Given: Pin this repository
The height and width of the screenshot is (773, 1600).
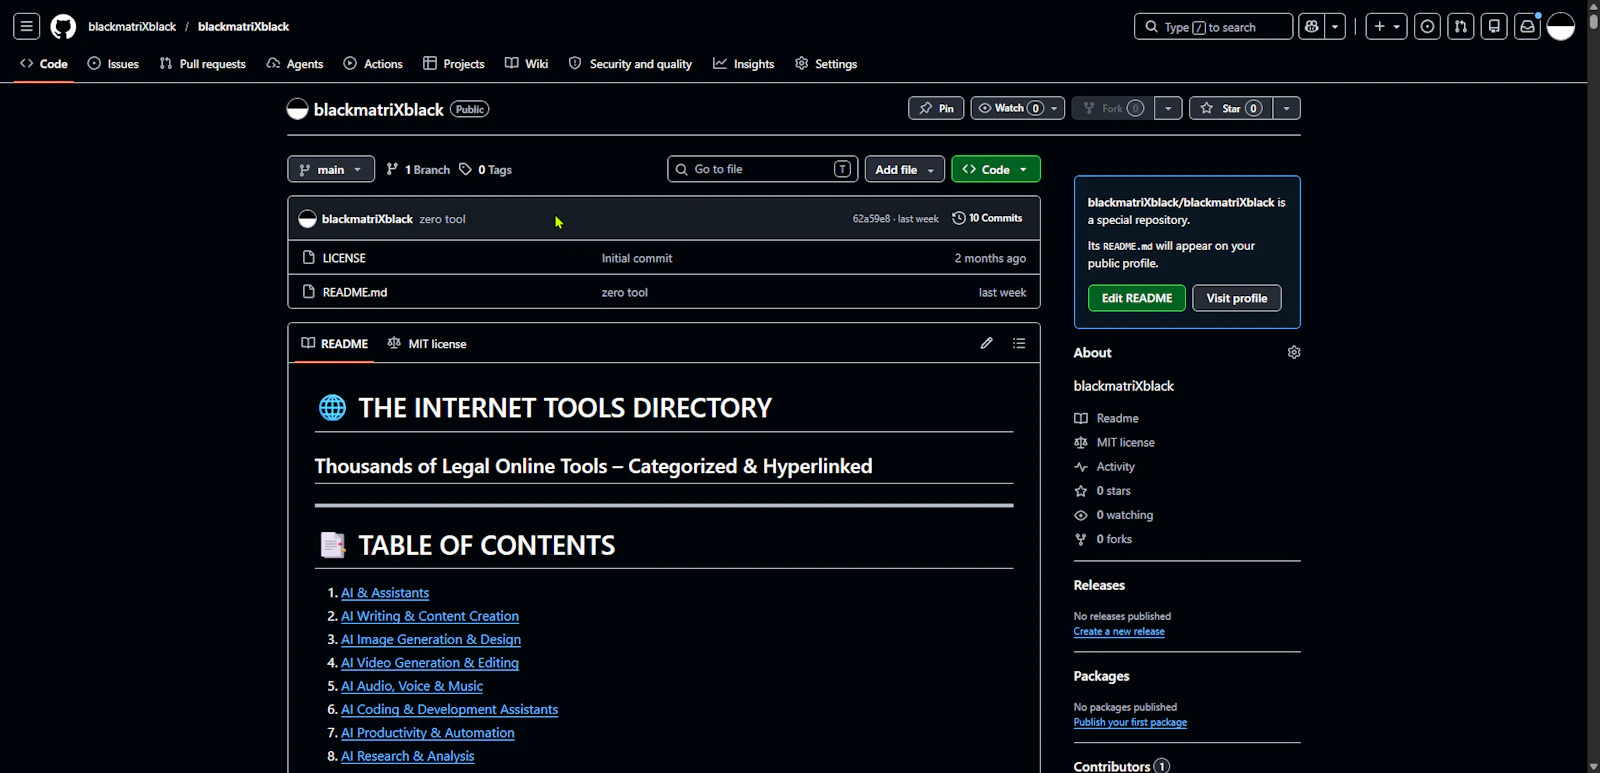Looking at the screenshot, I should point(936,108).
